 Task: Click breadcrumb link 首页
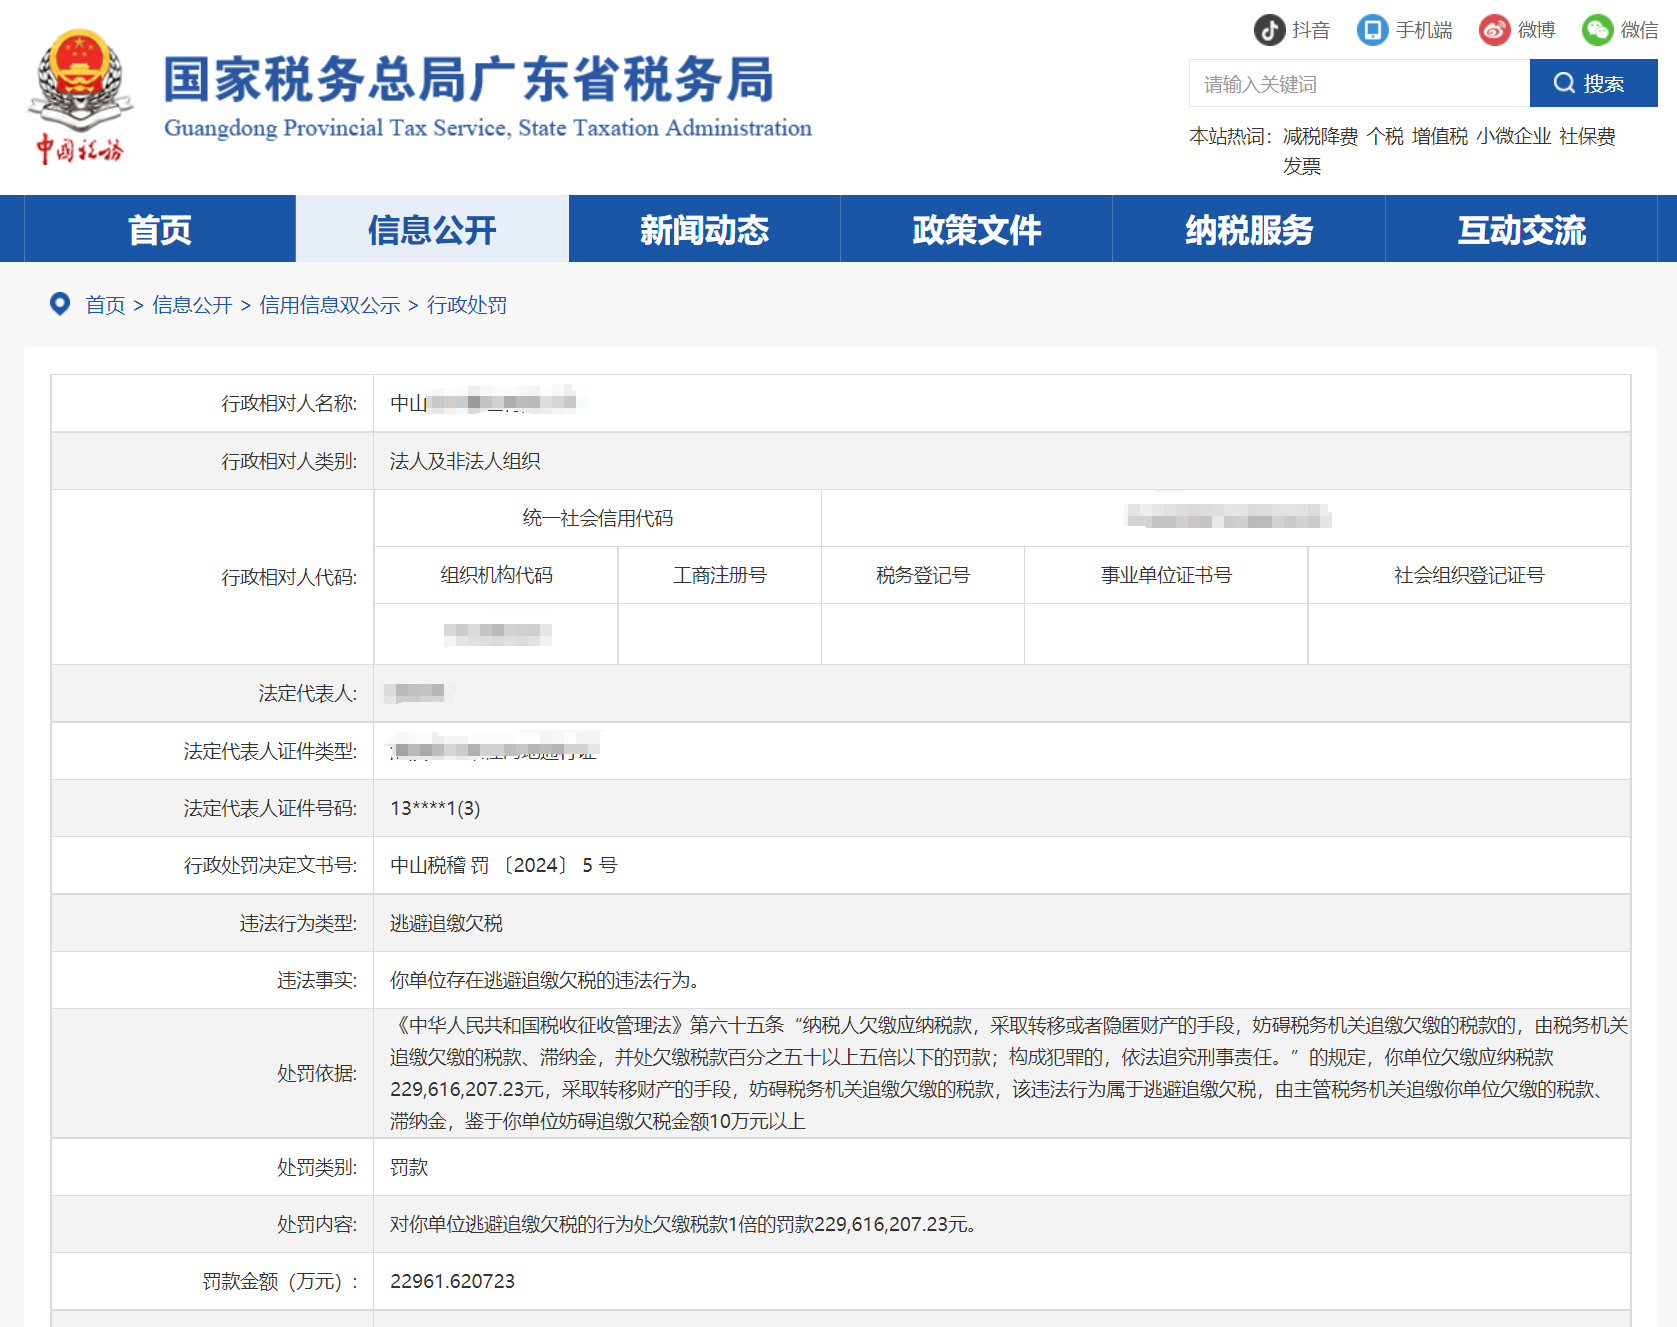coord(105,305)
